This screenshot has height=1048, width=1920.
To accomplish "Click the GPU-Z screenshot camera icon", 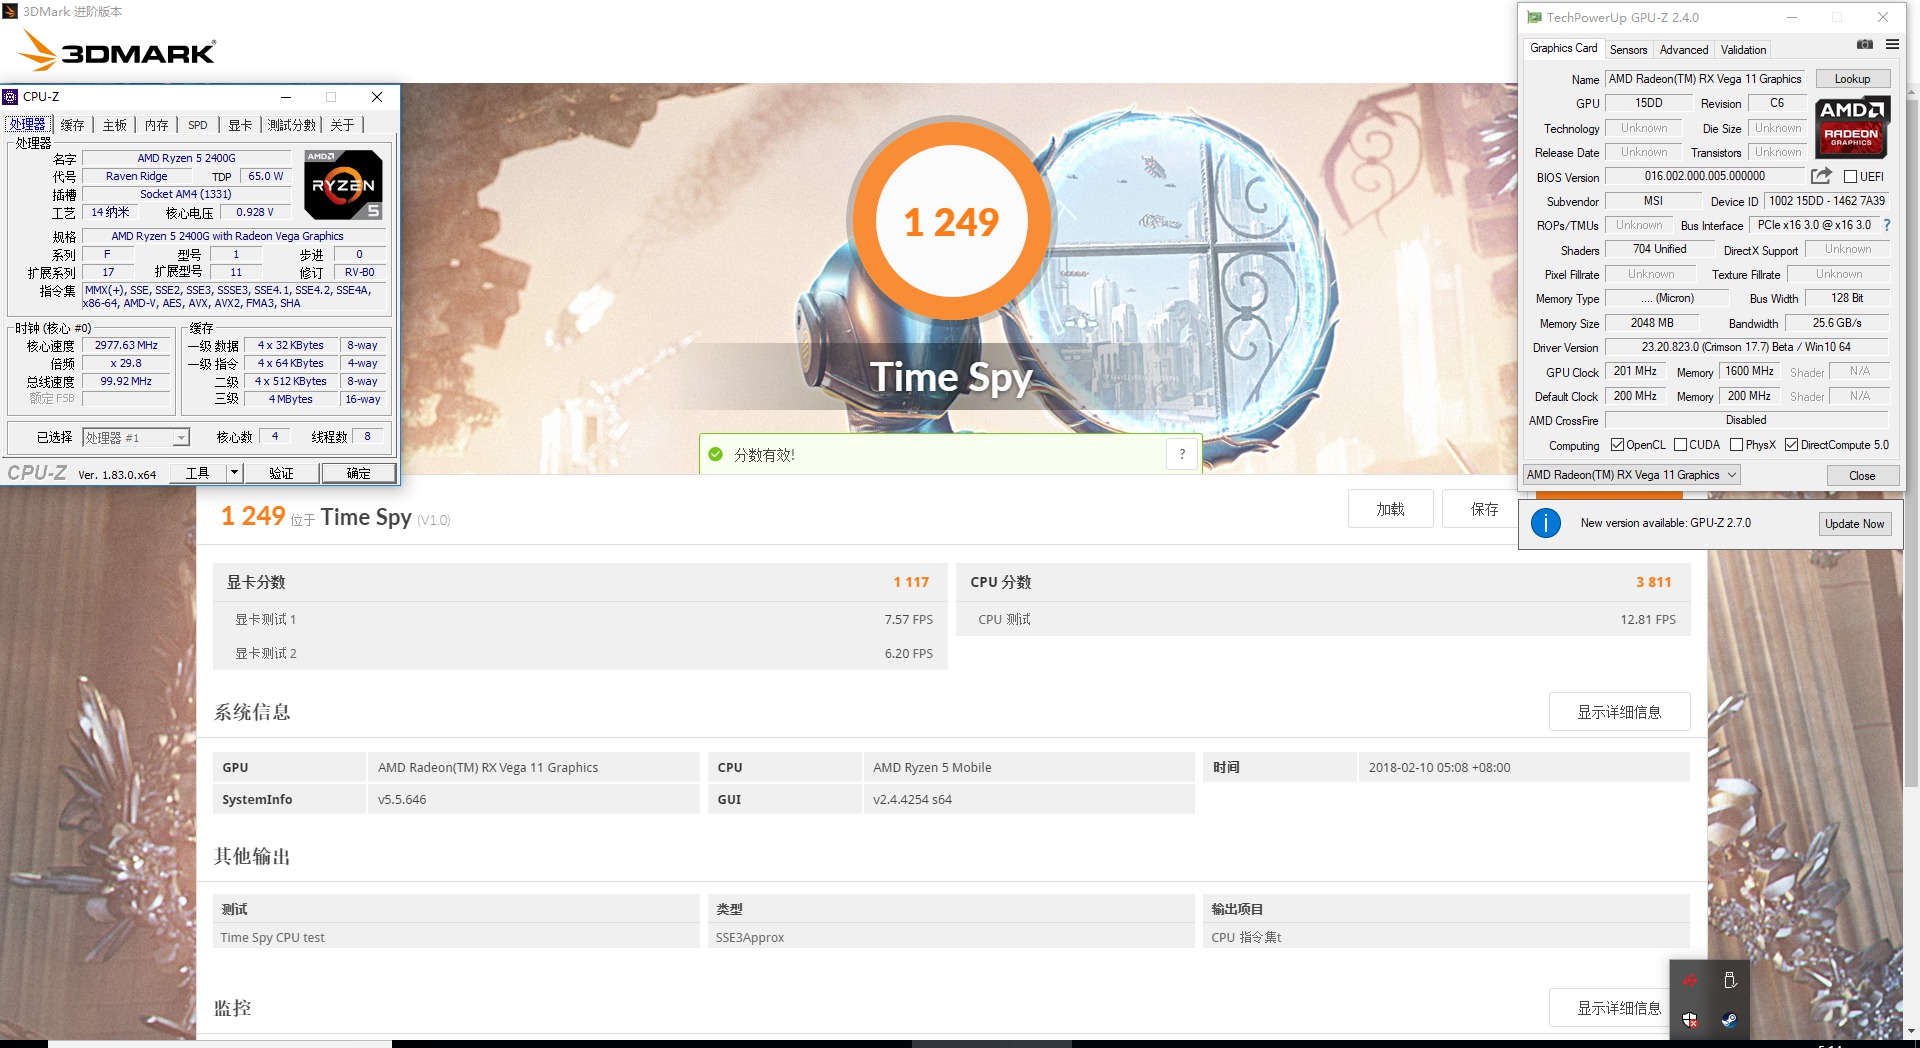I will click(1864, 45).
